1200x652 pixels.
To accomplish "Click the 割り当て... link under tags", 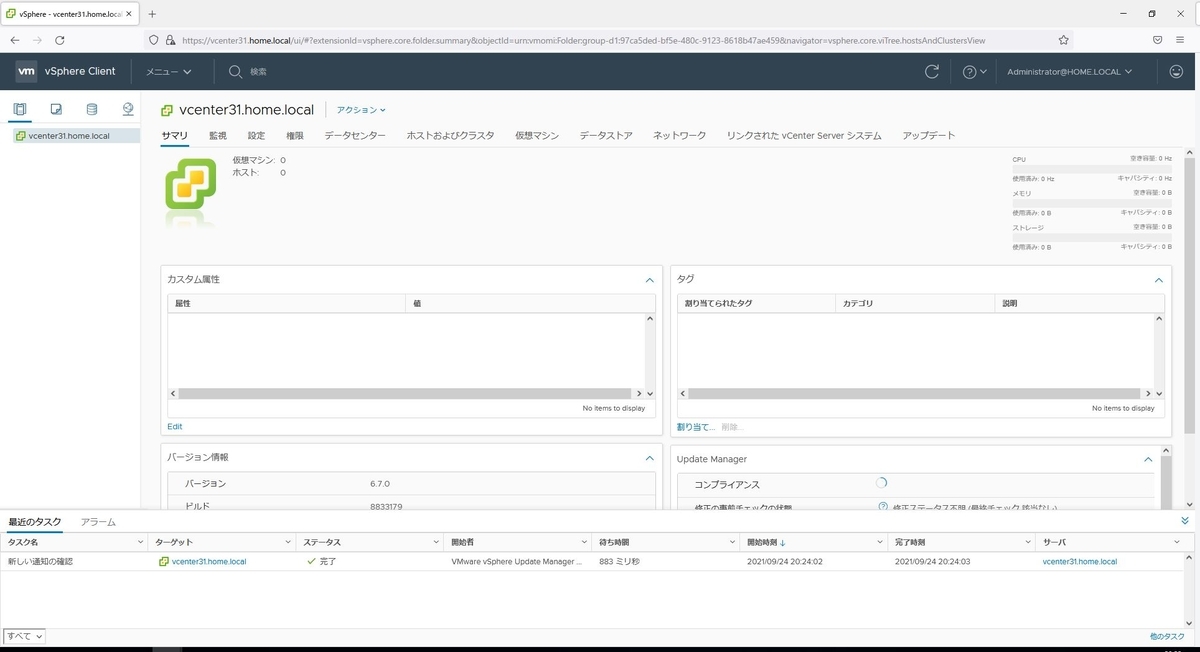I will [x=696, y=427].
